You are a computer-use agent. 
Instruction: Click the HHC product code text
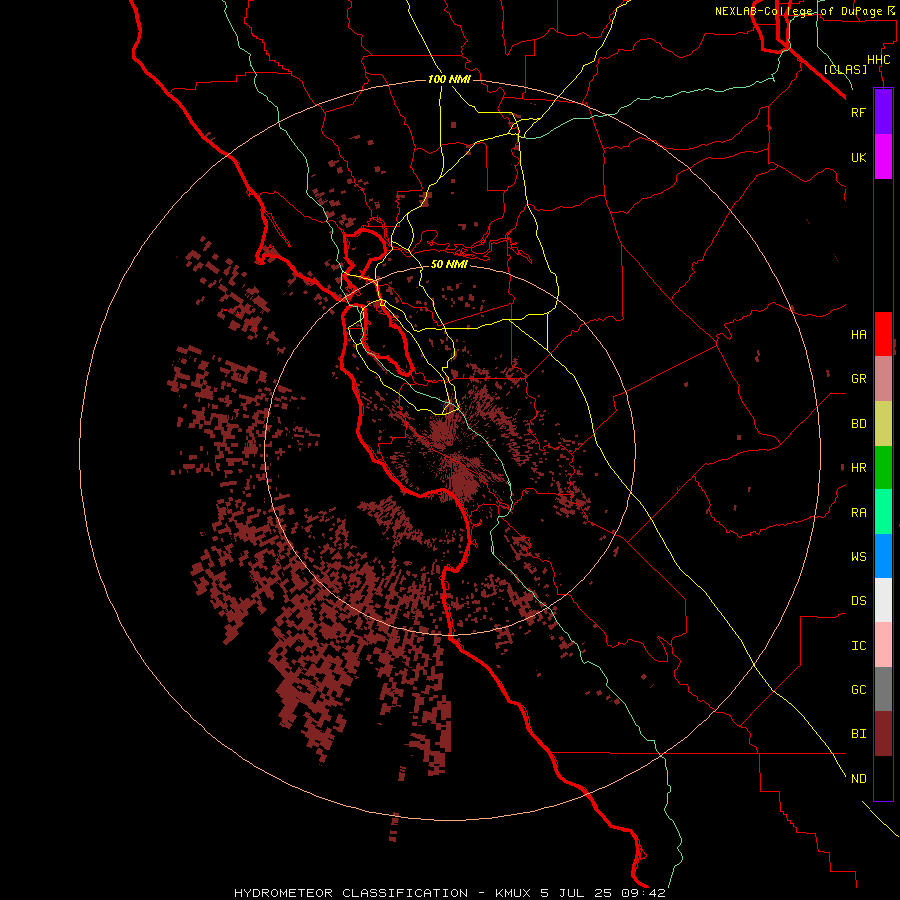878,60
